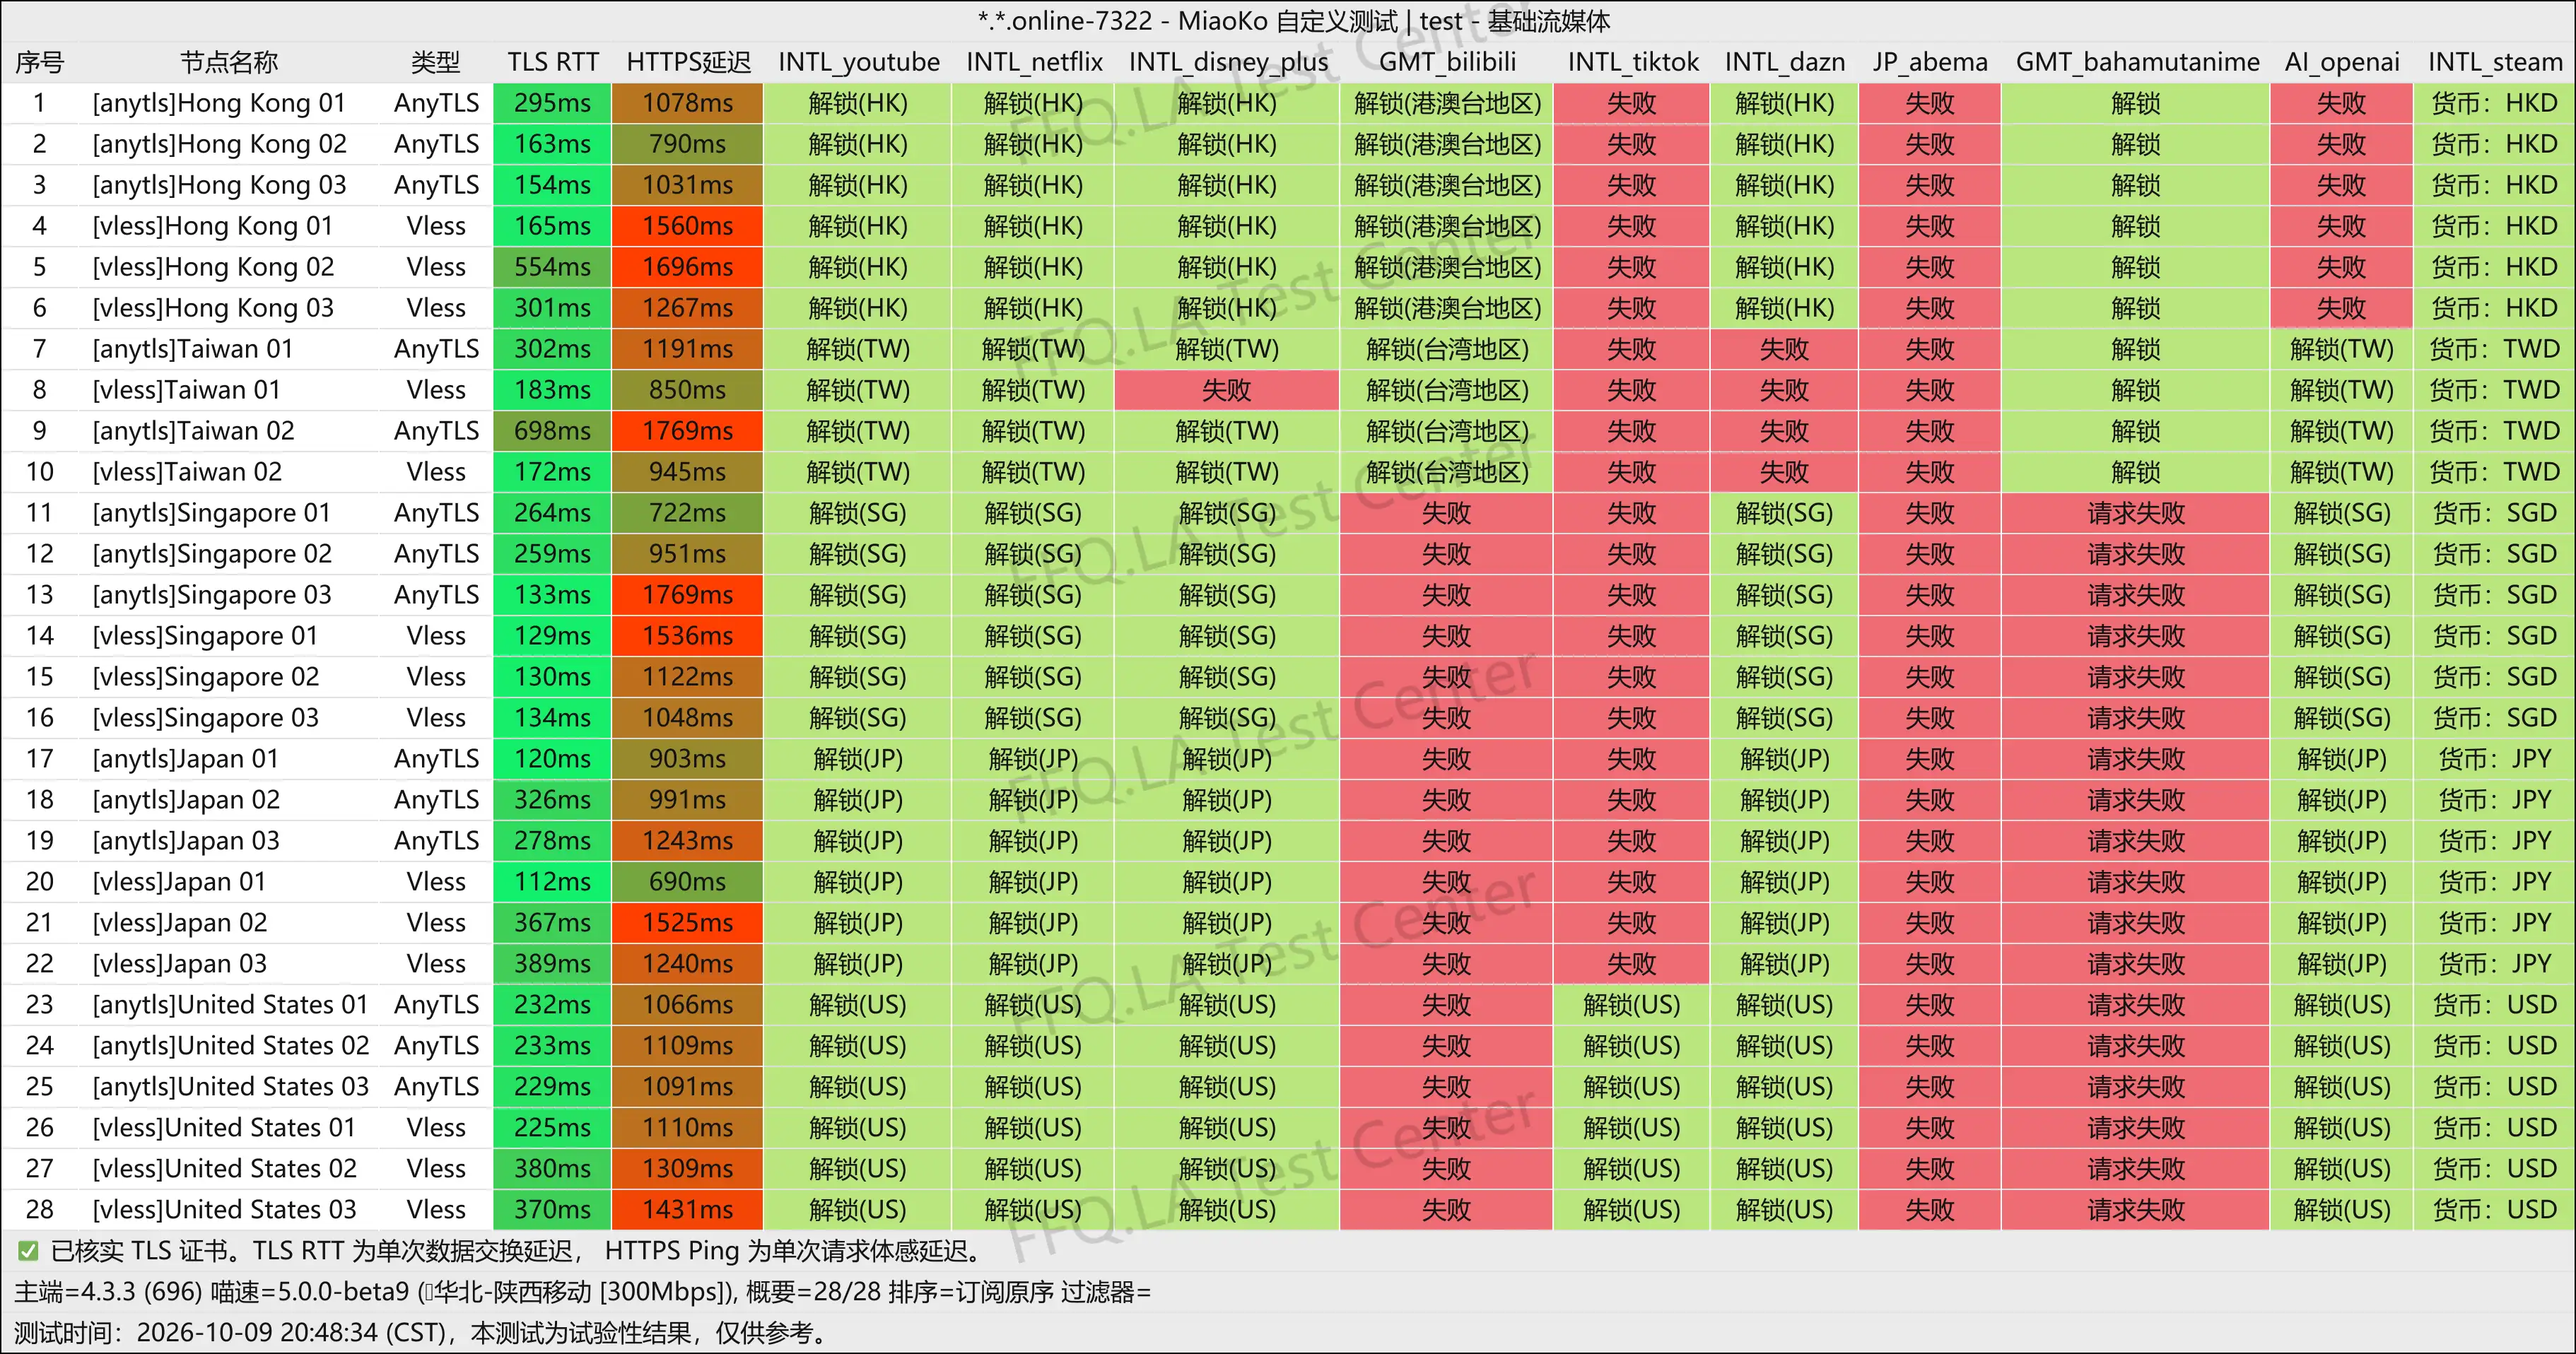The image size is (2576, 1354).
Task: Click the JP_abema column header
Action: pyautogui.click(x=1930, y=62)
